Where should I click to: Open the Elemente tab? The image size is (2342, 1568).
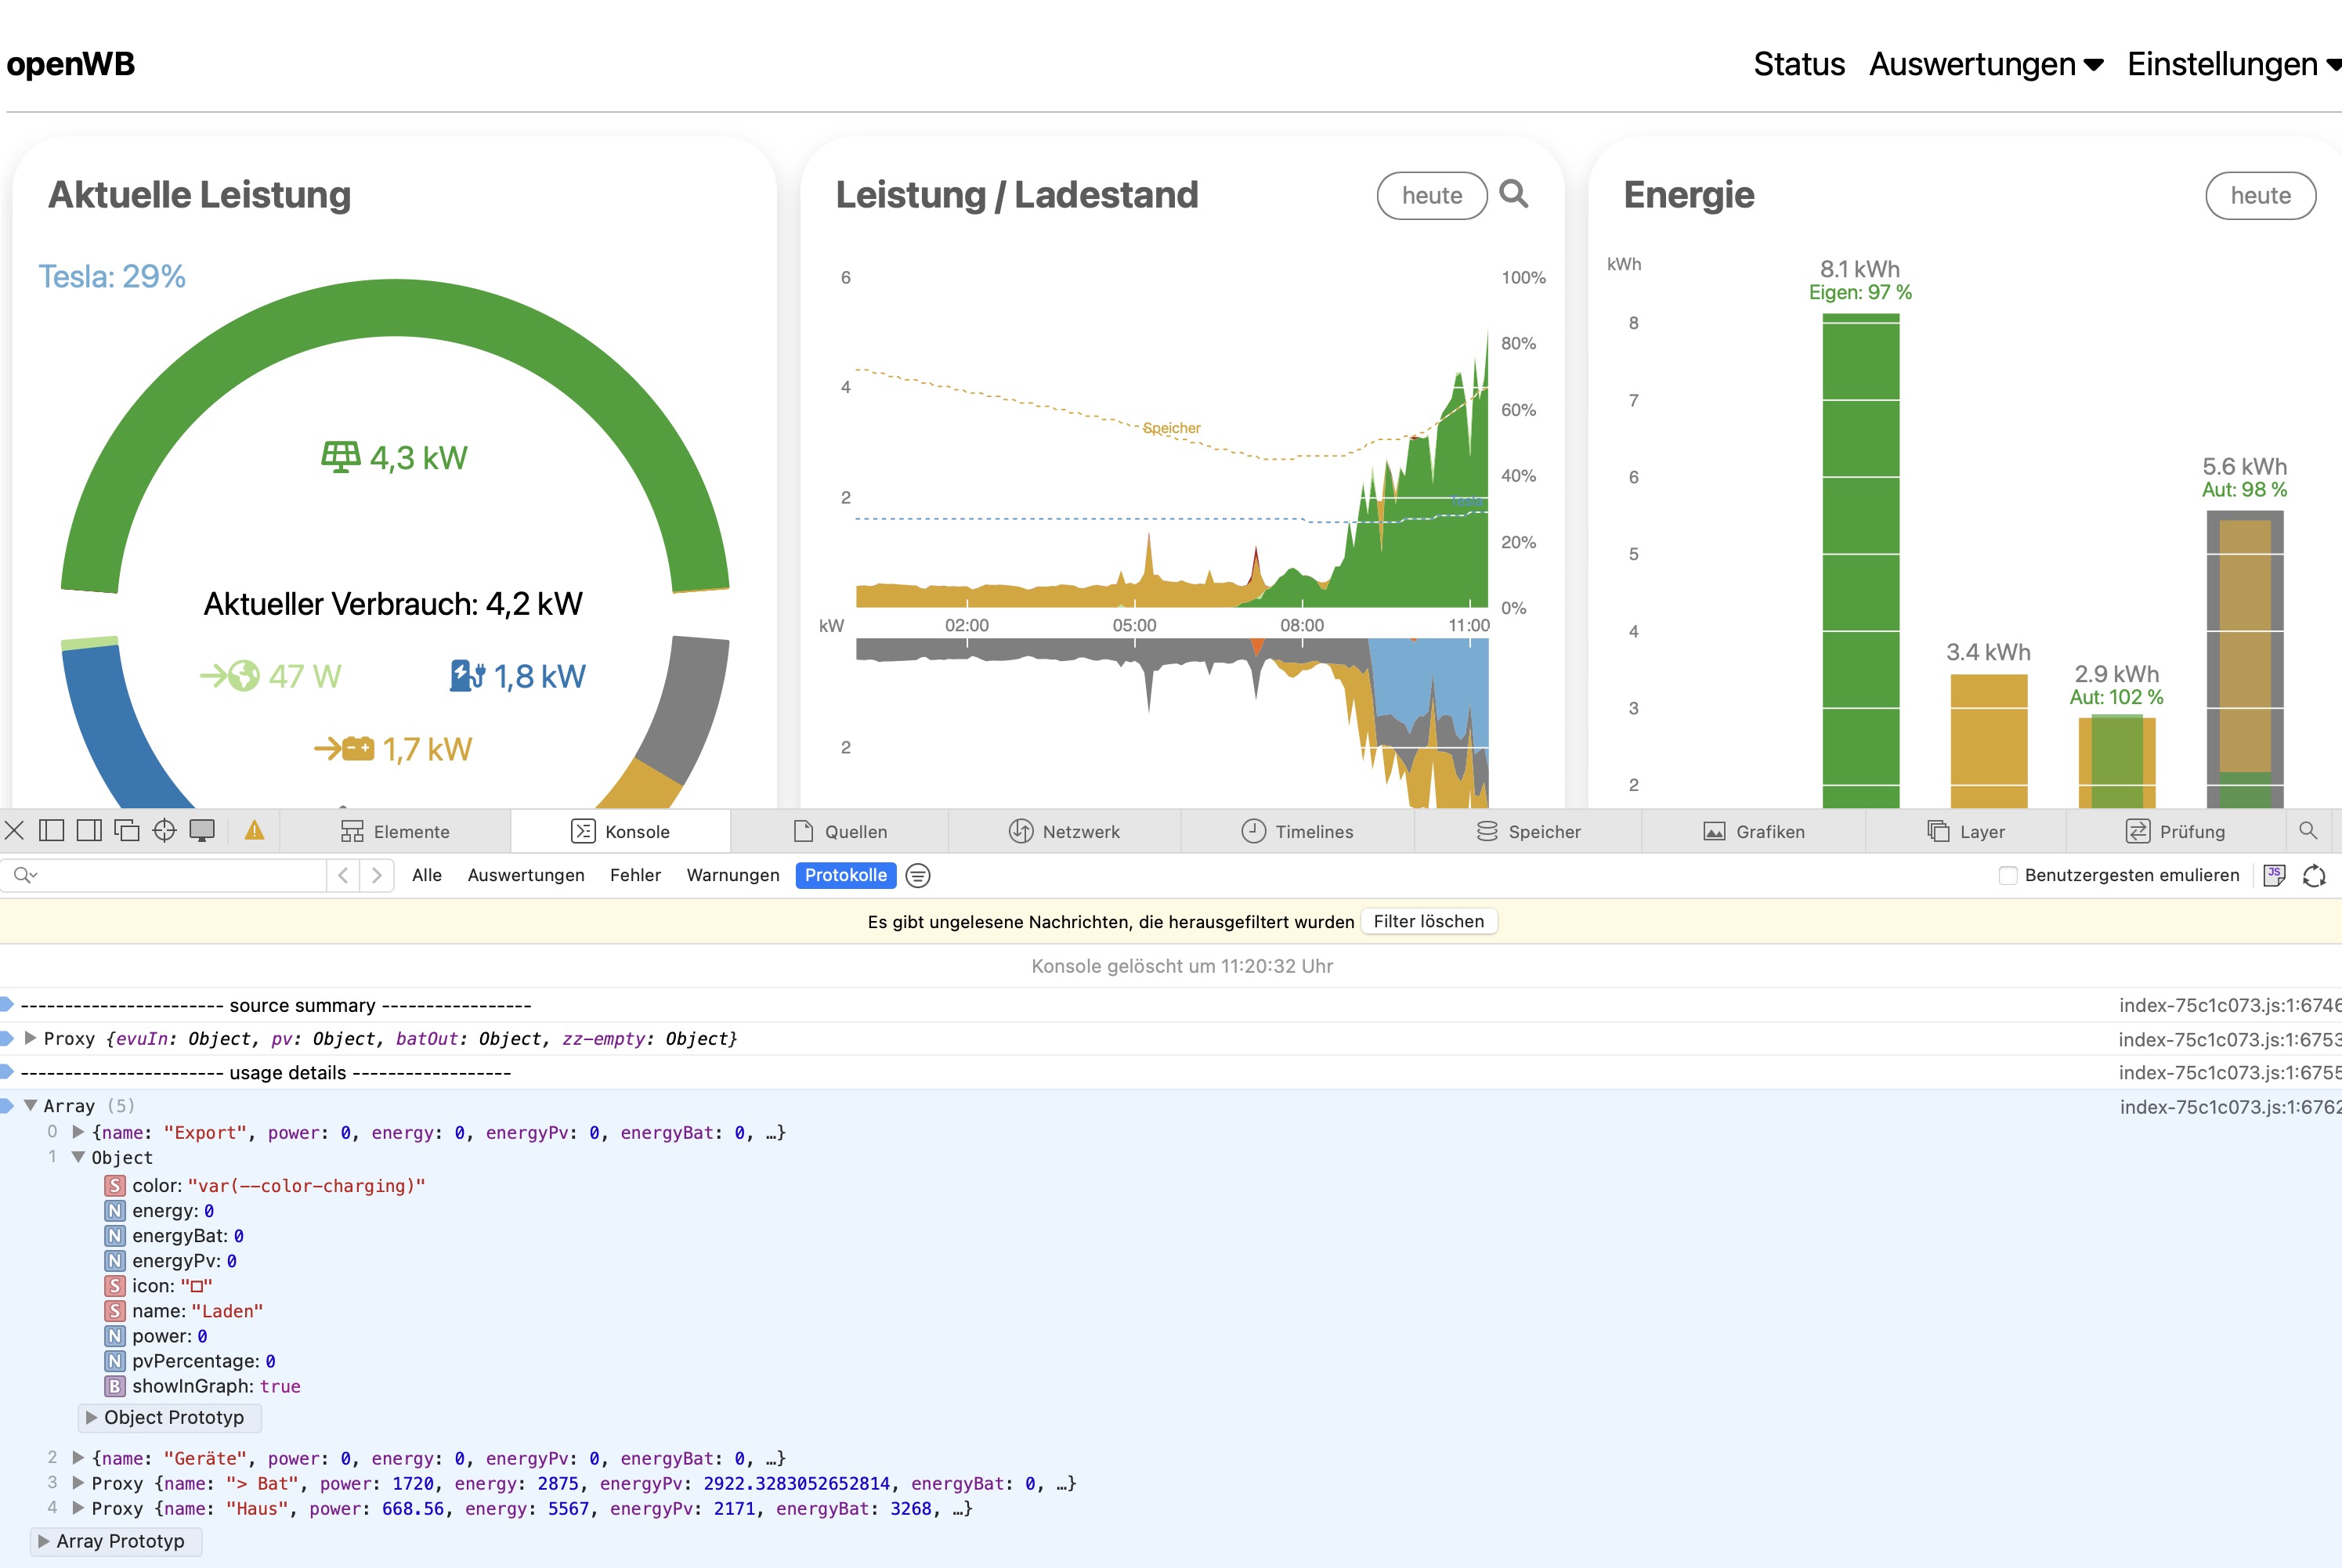(395, 831)
